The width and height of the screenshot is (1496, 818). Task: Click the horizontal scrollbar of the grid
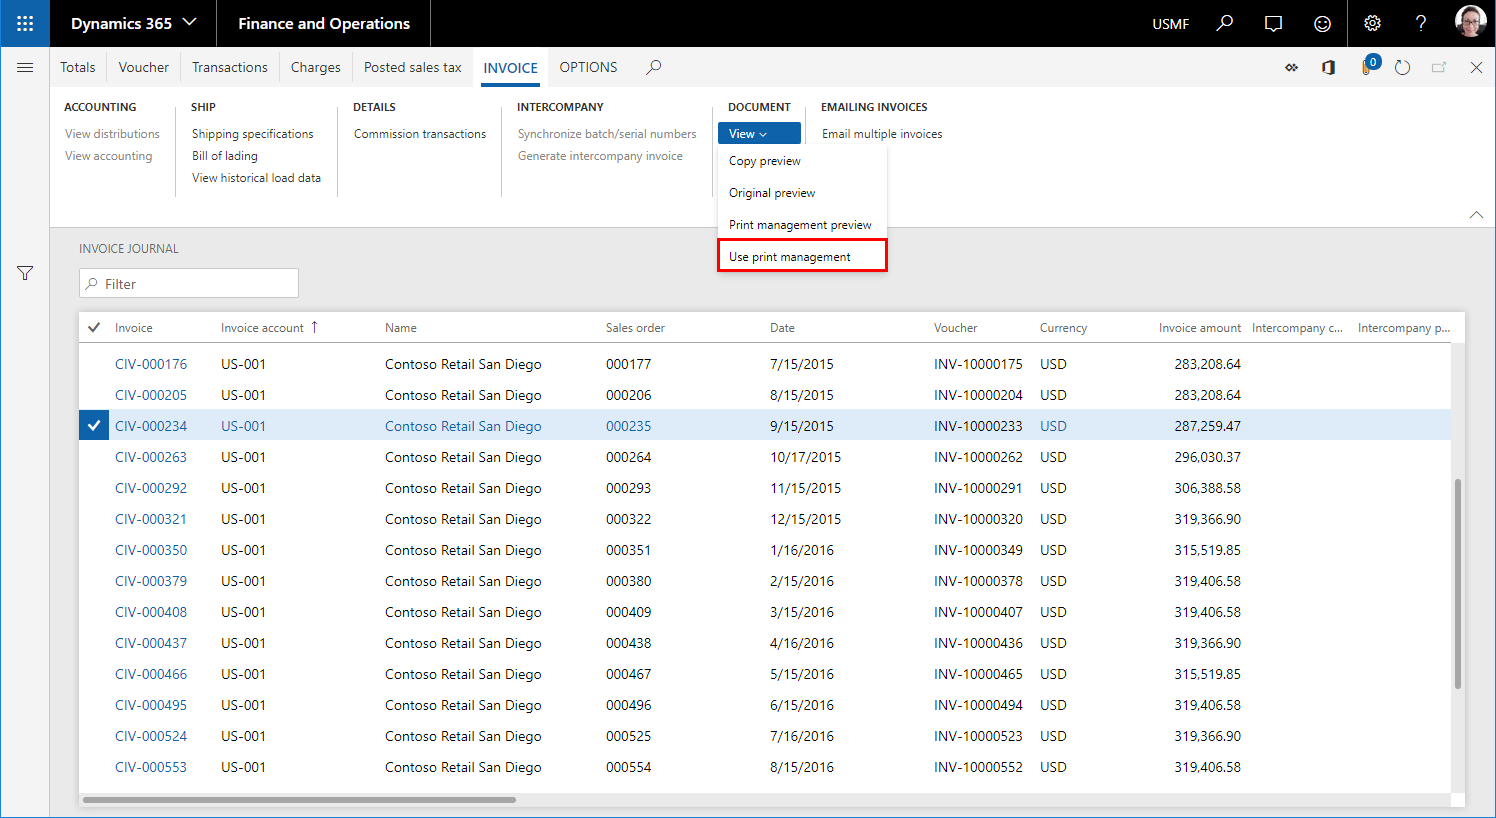pyautogui.click(x=299, y=800)
